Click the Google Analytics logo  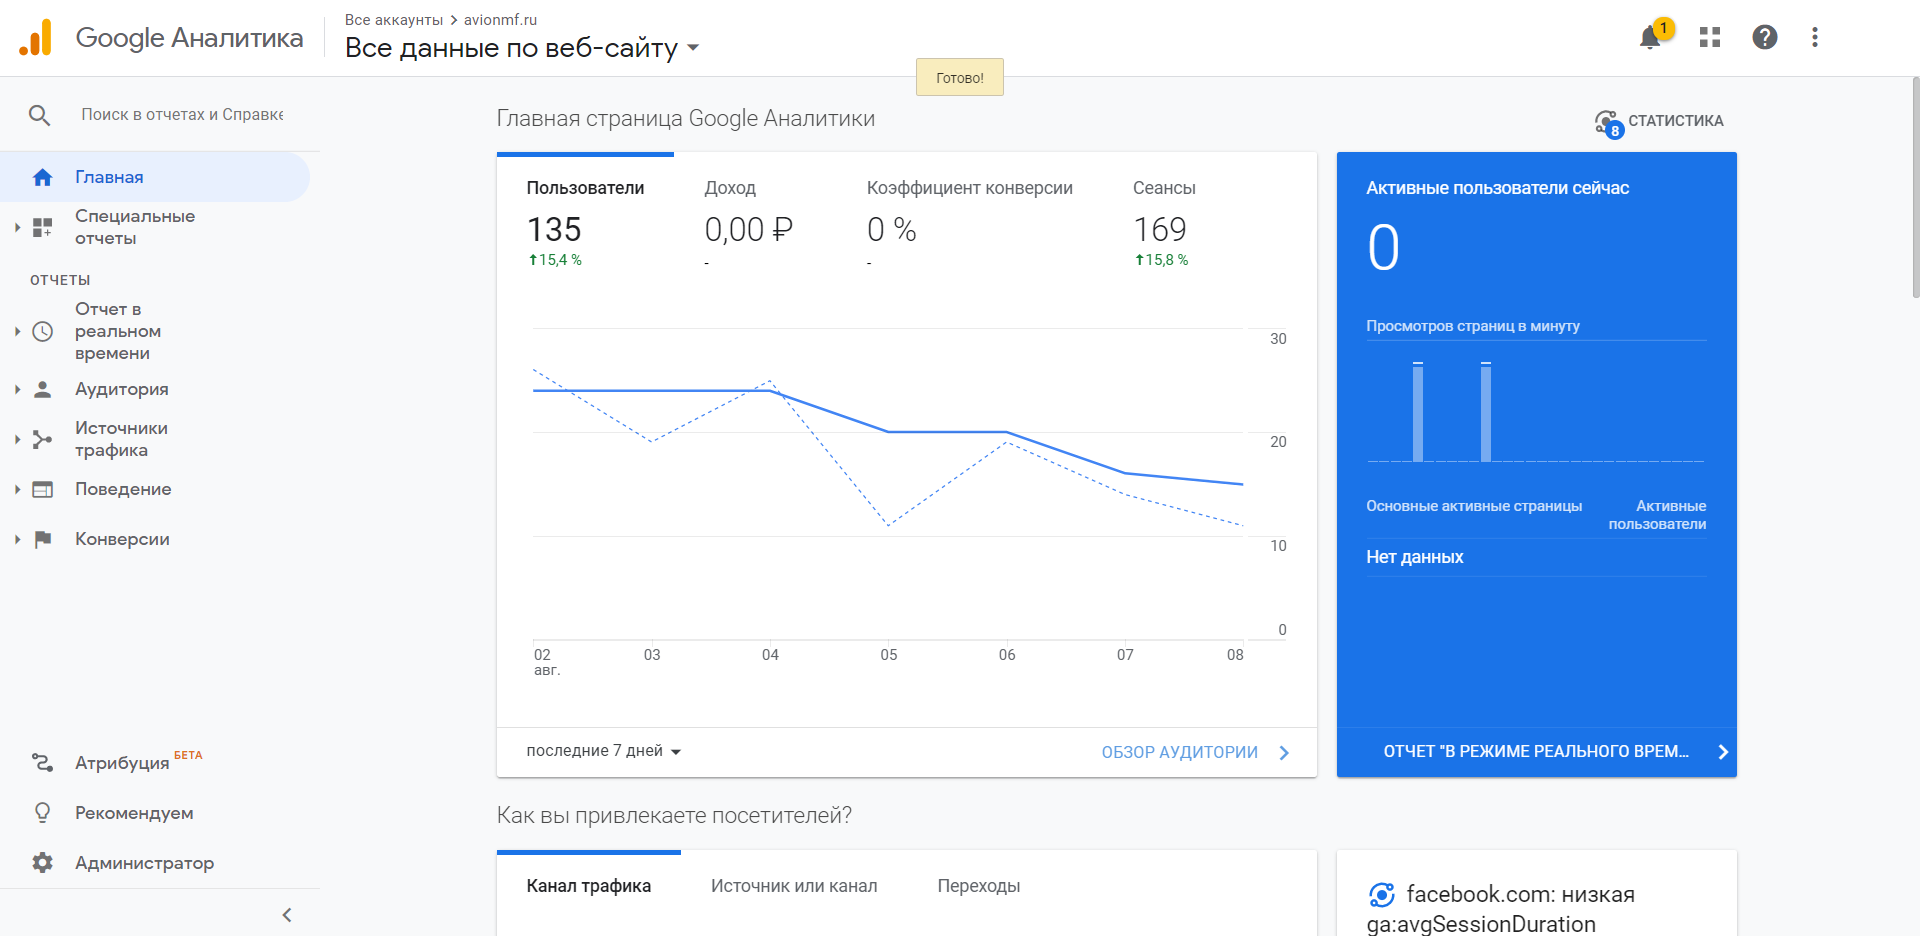point(36,38)
